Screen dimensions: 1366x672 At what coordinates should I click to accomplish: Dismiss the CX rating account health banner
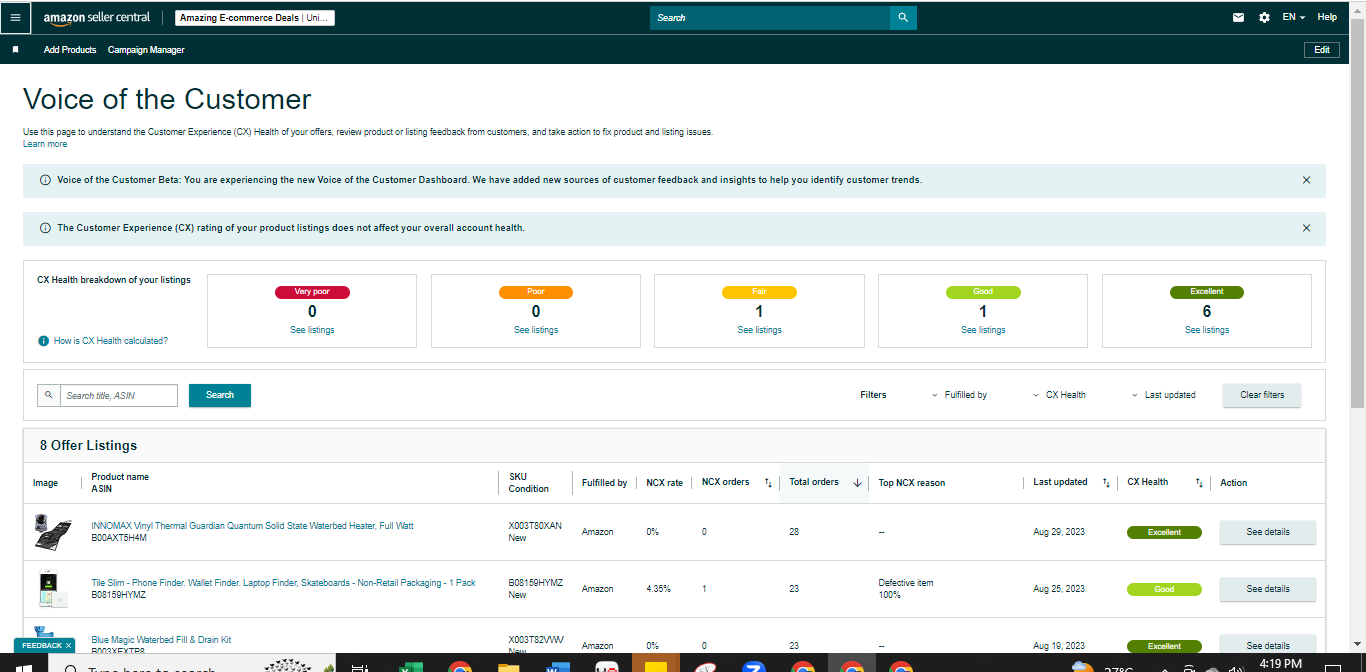[x=1306, y=228]
